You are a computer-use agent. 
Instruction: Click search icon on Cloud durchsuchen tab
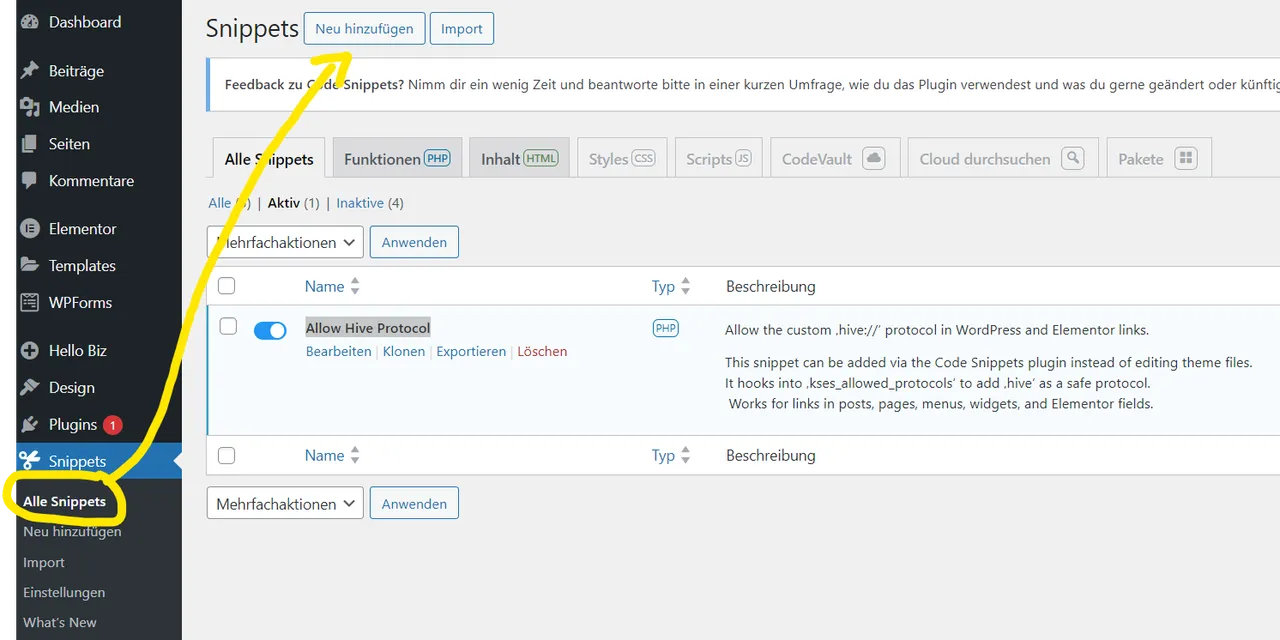click(x=1073, y=158)
